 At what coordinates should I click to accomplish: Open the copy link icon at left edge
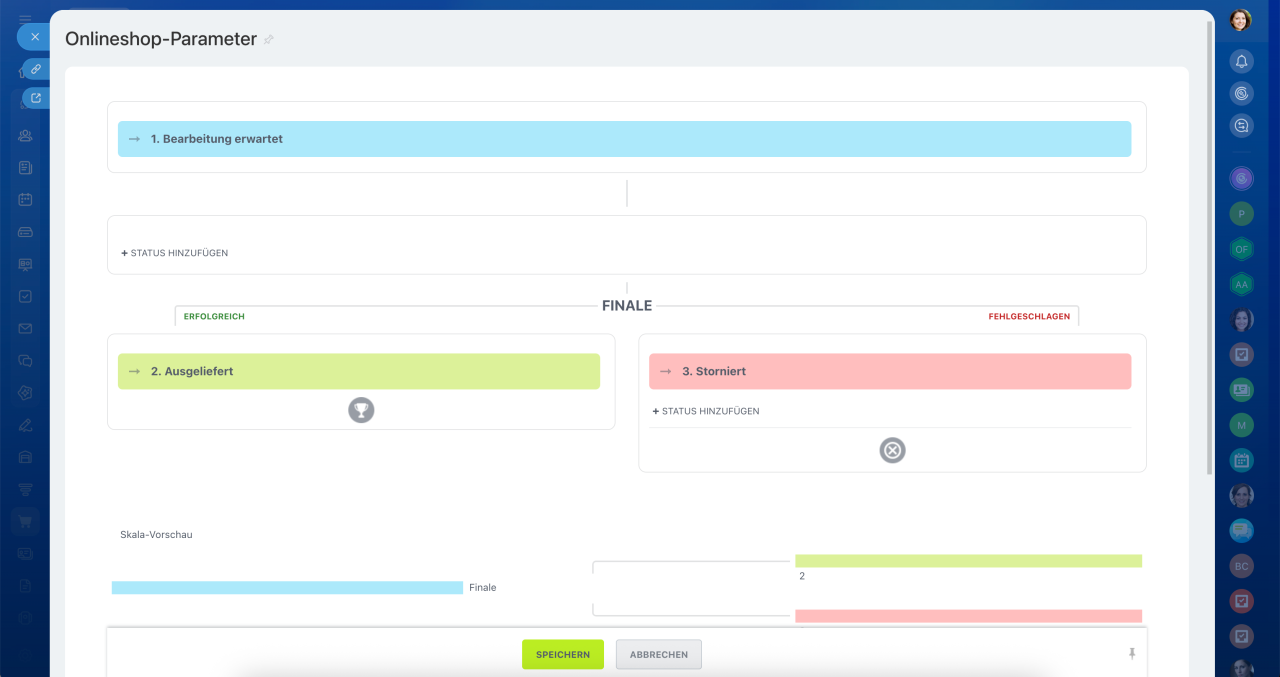[36, 69]
